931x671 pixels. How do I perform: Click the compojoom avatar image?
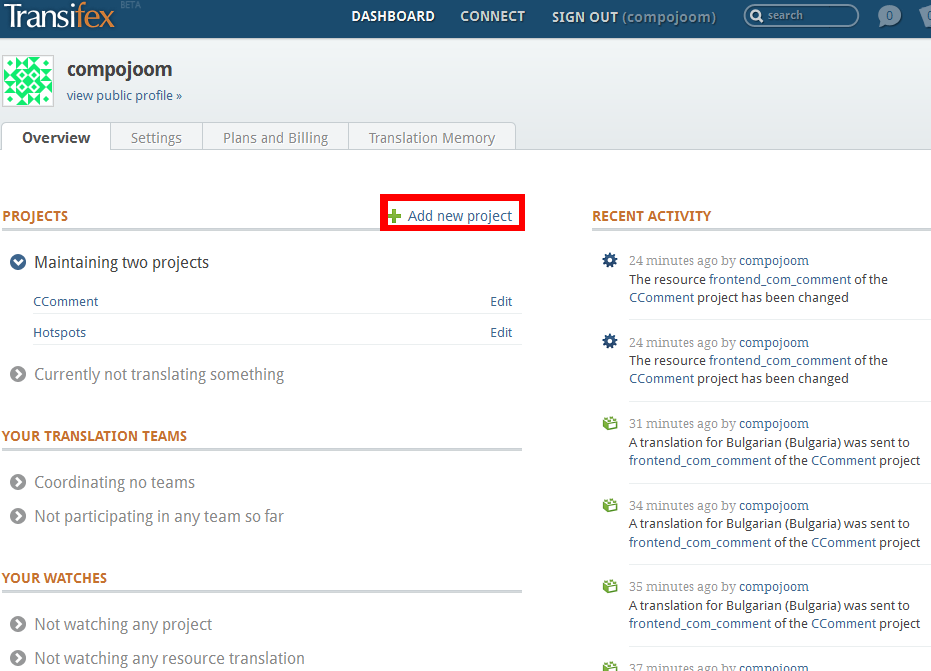pyautogui.click(x=28, y=81)
